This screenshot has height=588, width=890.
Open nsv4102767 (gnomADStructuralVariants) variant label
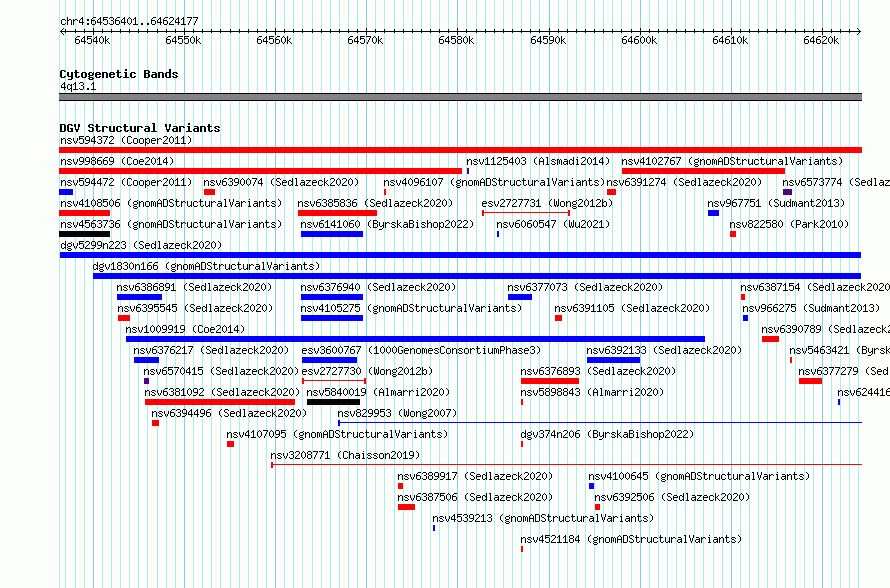click(x=732, y=161)
